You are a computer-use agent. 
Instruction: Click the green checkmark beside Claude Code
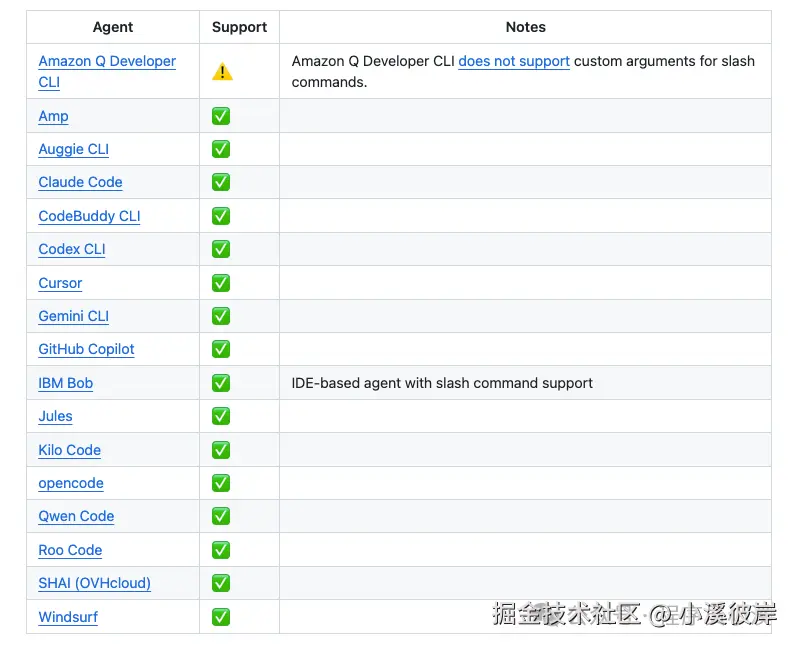(221, 182)
